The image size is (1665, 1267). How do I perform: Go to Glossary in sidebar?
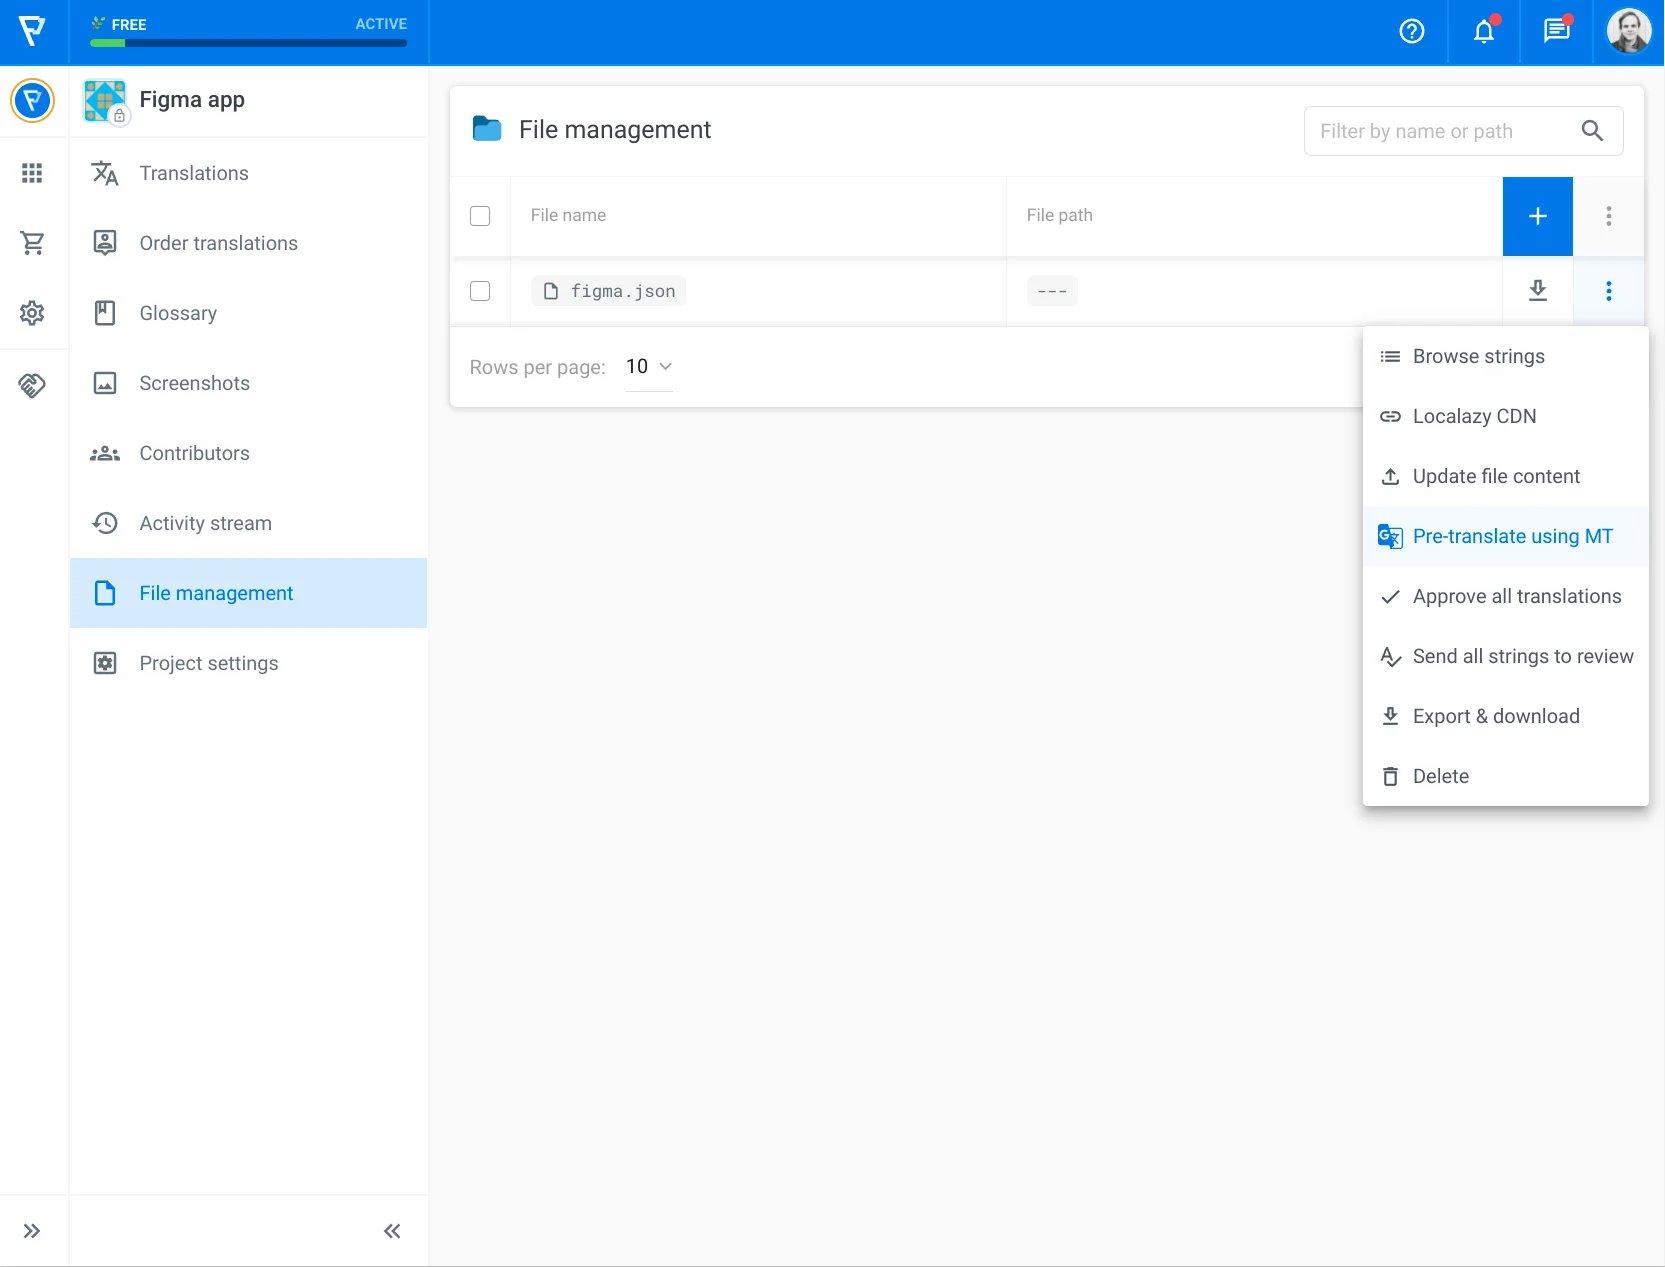pyautogui.click(x=178, y=313)
